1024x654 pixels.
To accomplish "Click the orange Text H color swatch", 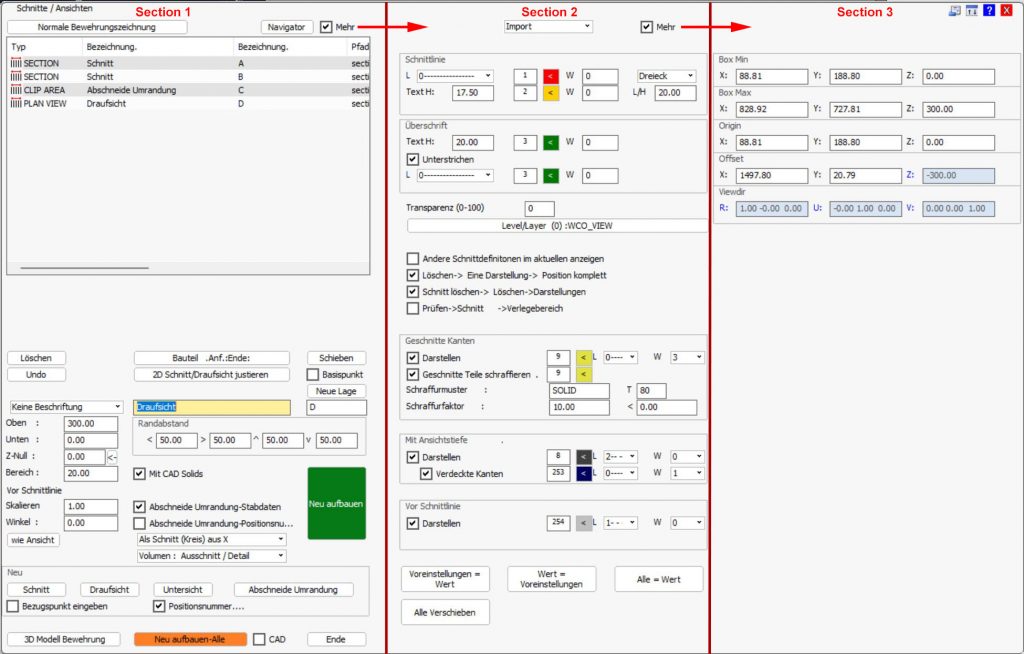I will coord(549,93).
